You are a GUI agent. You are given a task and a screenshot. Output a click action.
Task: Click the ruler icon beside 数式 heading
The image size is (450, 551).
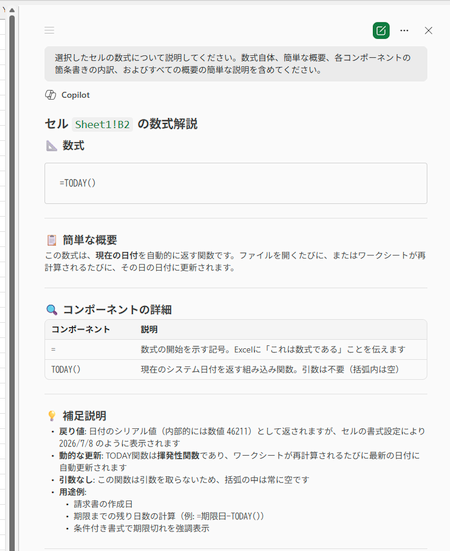coord(51,145)
